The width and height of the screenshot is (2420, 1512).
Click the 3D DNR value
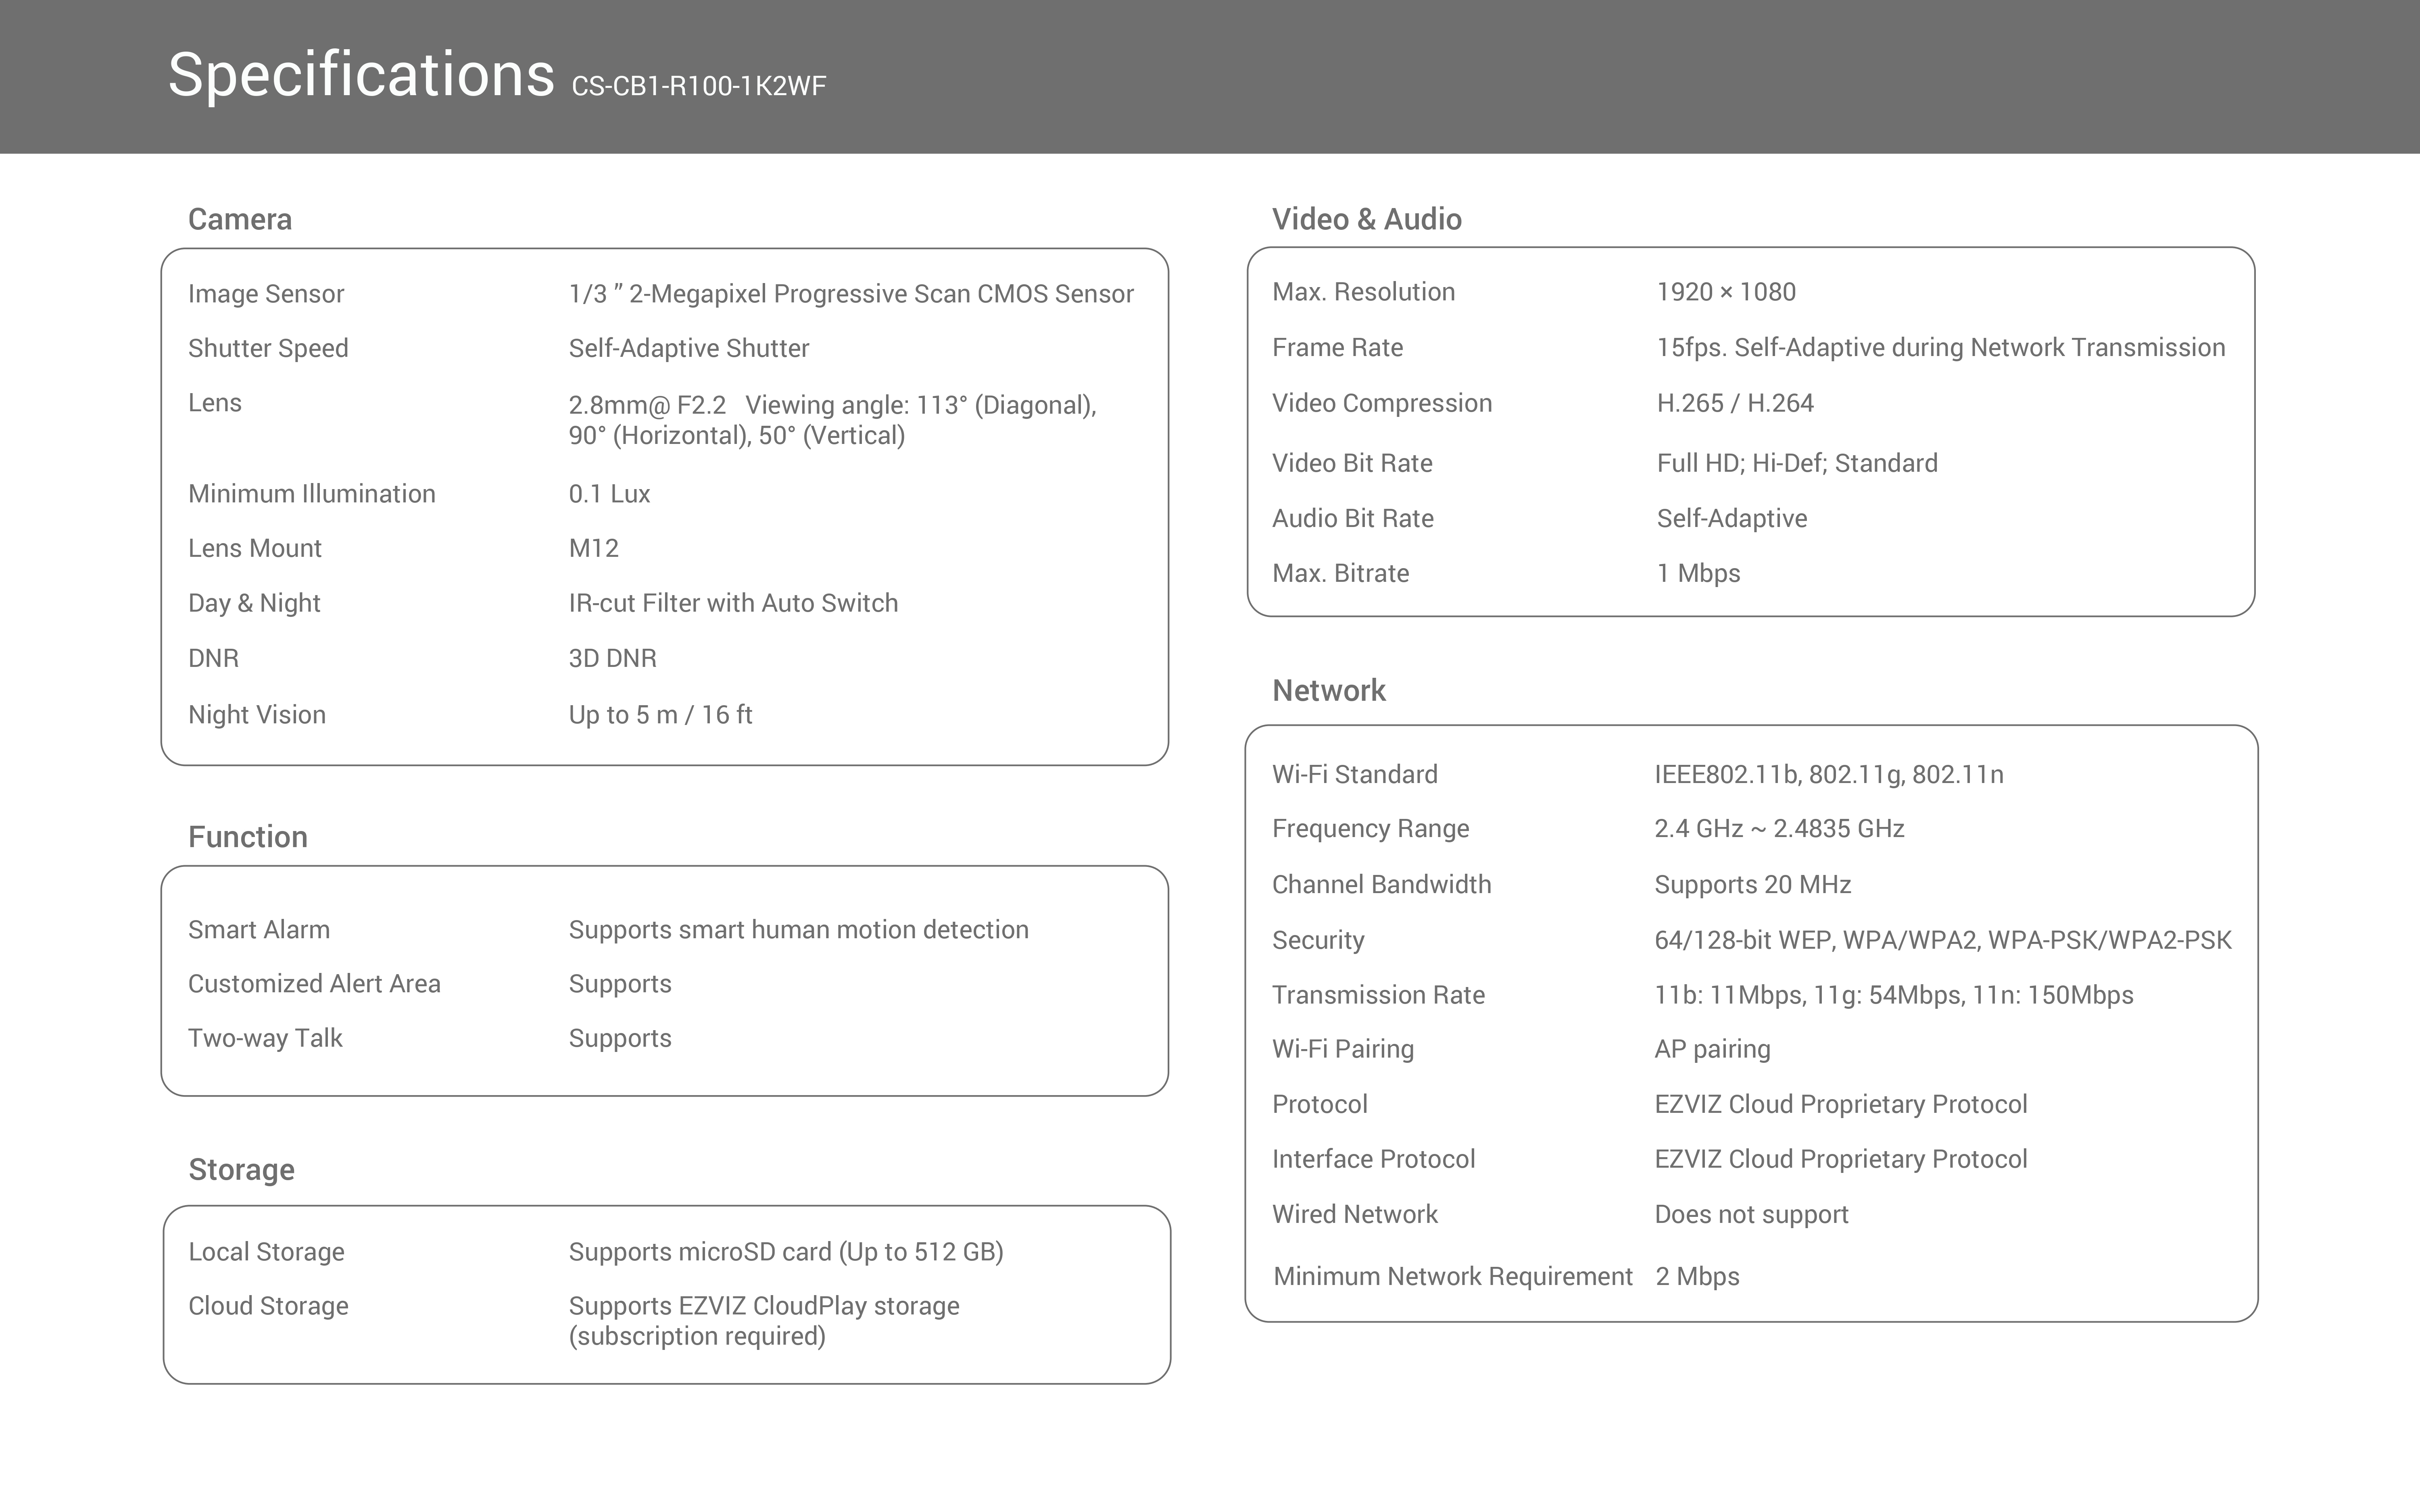pos(613,658)
